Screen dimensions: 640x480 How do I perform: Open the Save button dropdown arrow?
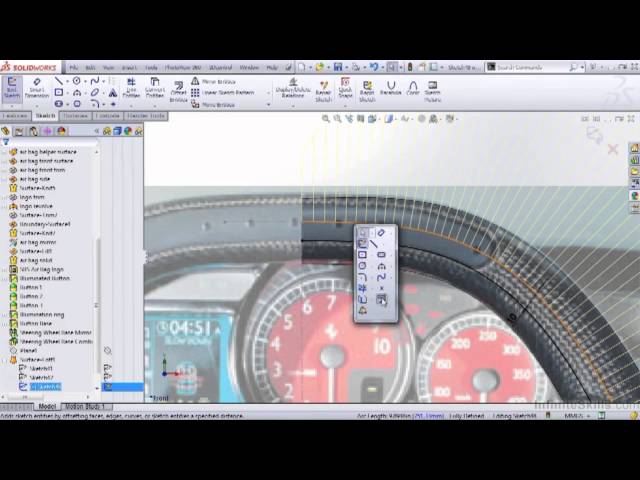point(346,67)
